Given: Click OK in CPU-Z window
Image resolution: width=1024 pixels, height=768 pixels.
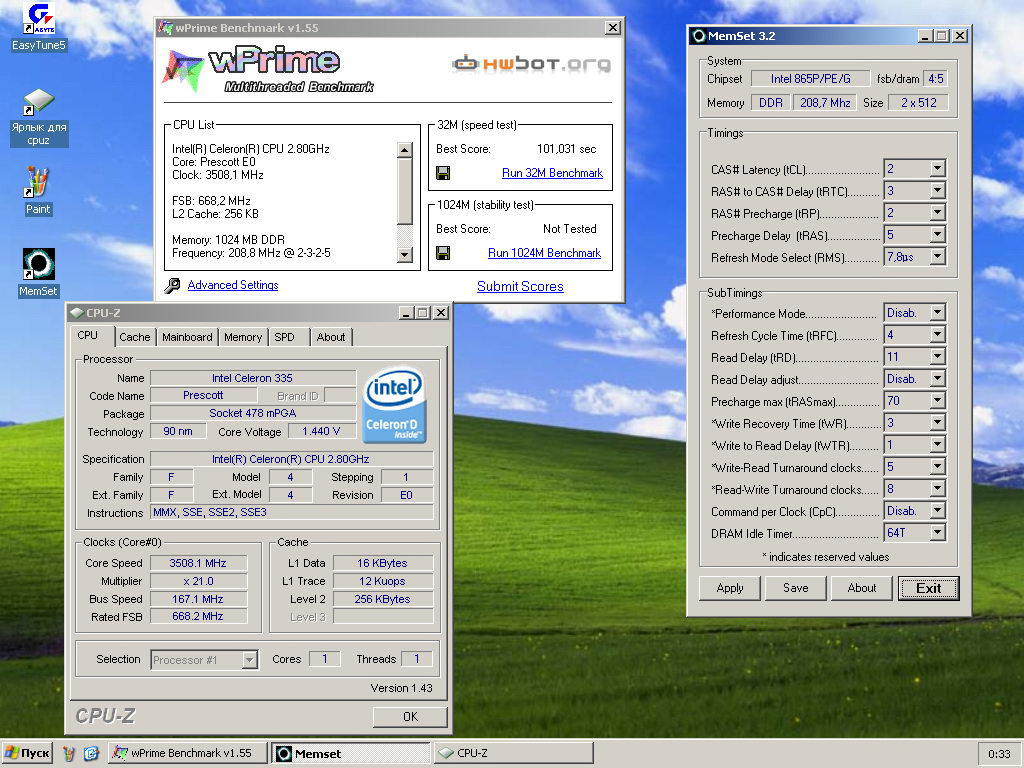Looking at the screenshot, I should tap(410, 716).
